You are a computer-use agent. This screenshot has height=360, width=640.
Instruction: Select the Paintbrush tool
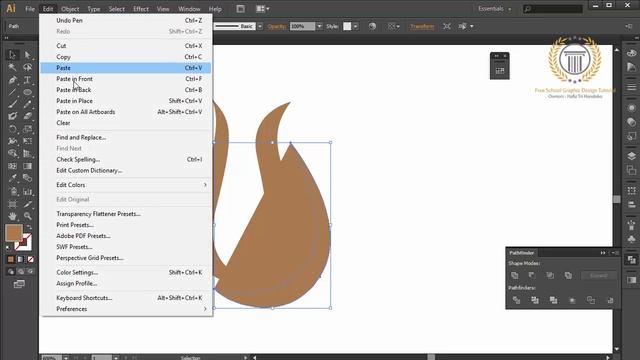(x=12, y=104)
